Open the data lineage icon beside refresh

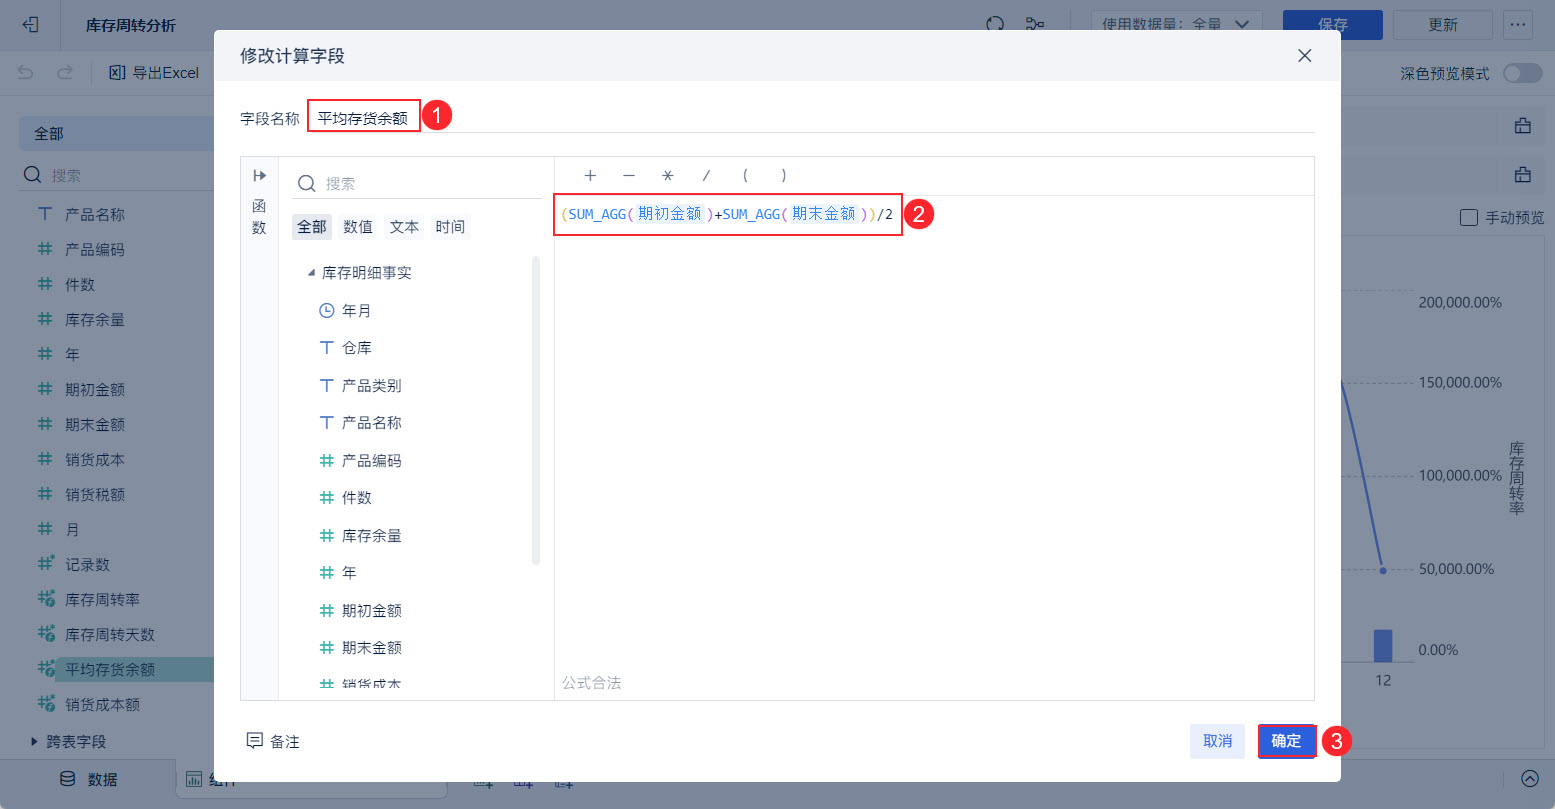[1035, 25]
